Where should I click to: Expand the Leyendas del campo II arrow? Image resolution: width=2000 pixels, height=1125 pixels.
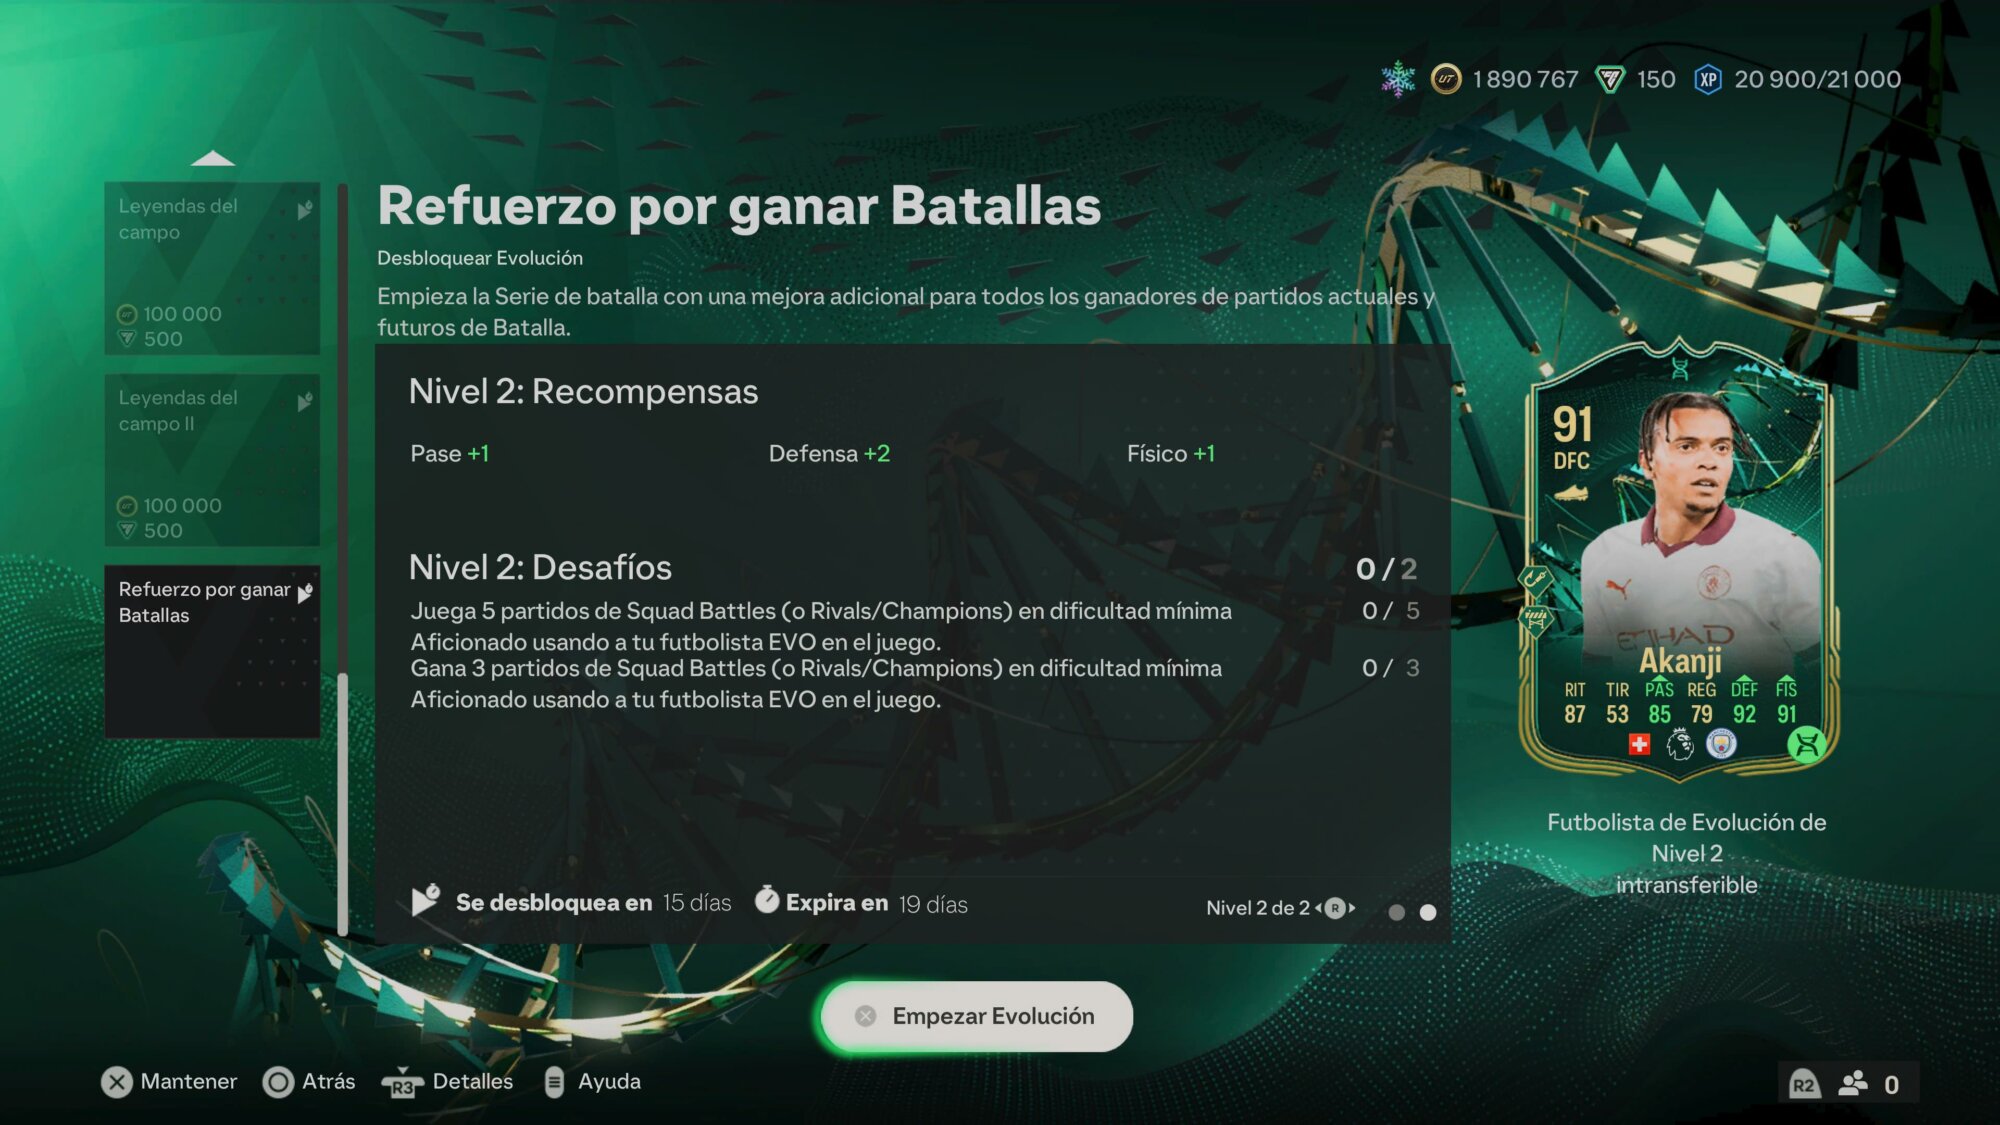pos(305,402)
